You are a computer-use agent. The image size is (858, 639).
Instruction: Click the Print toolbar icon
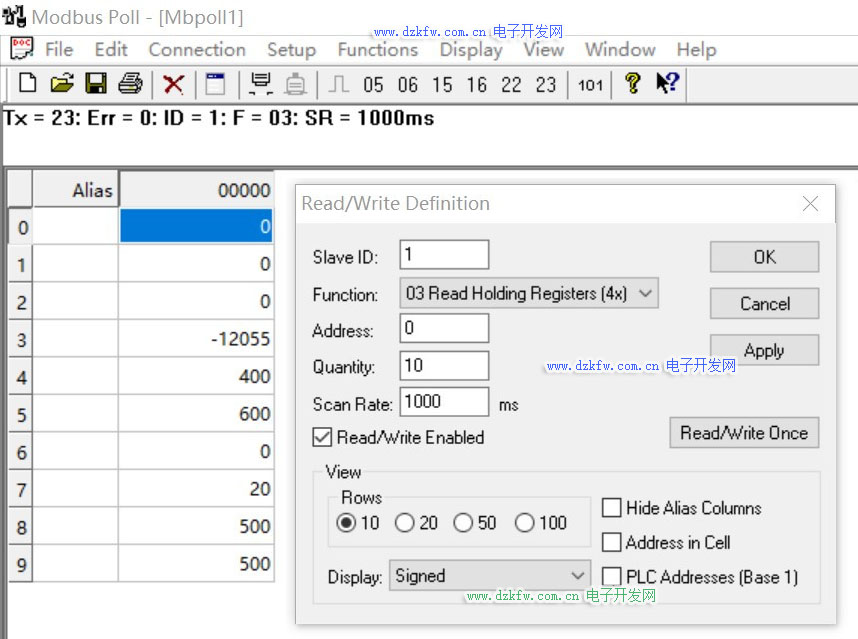pyautogui.click(x=130, y=84)
